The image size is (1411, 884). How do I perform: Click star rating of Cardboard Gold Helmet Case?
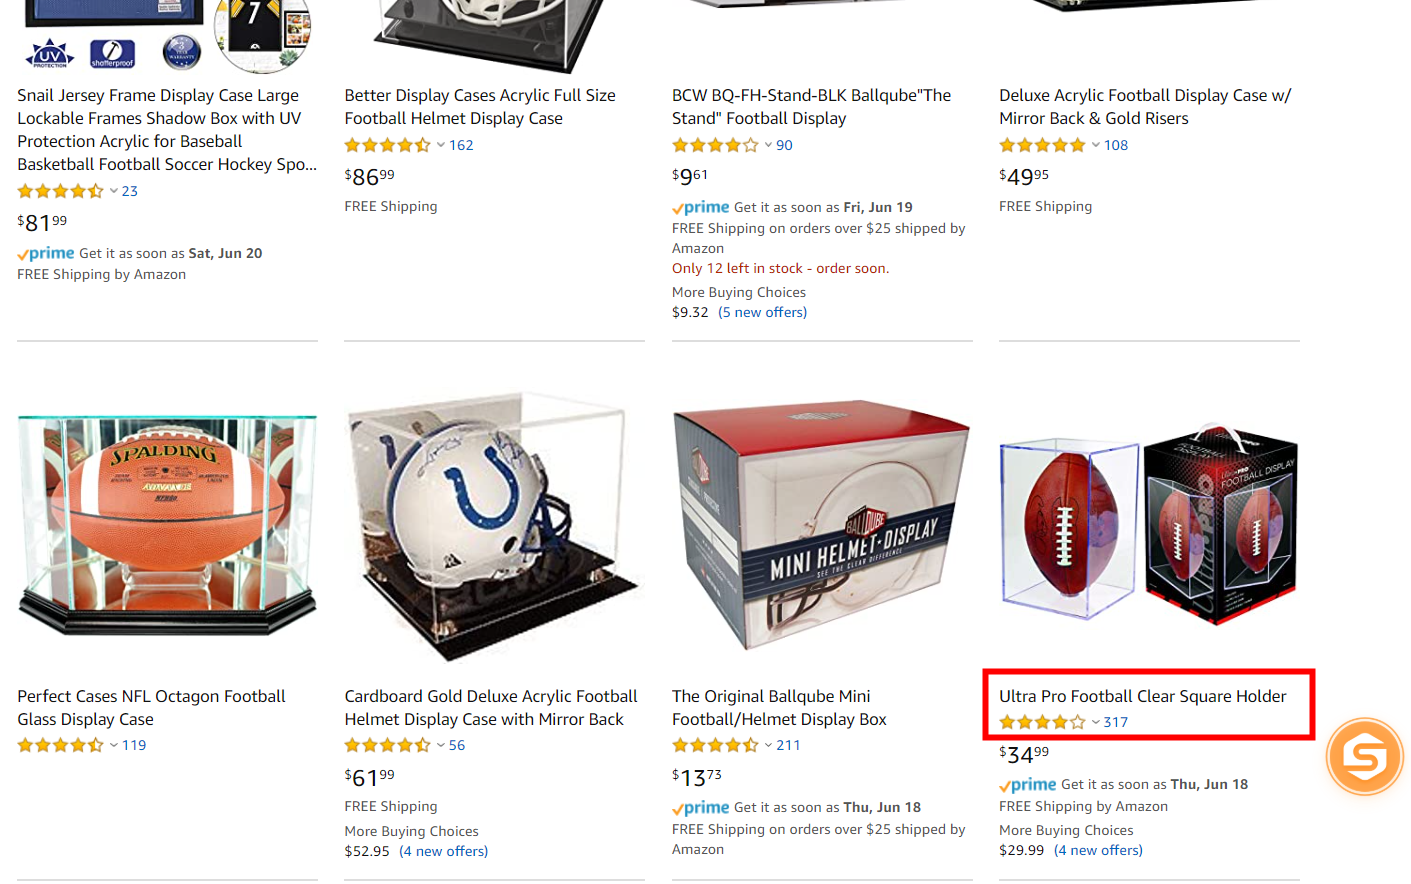[387, 745]
